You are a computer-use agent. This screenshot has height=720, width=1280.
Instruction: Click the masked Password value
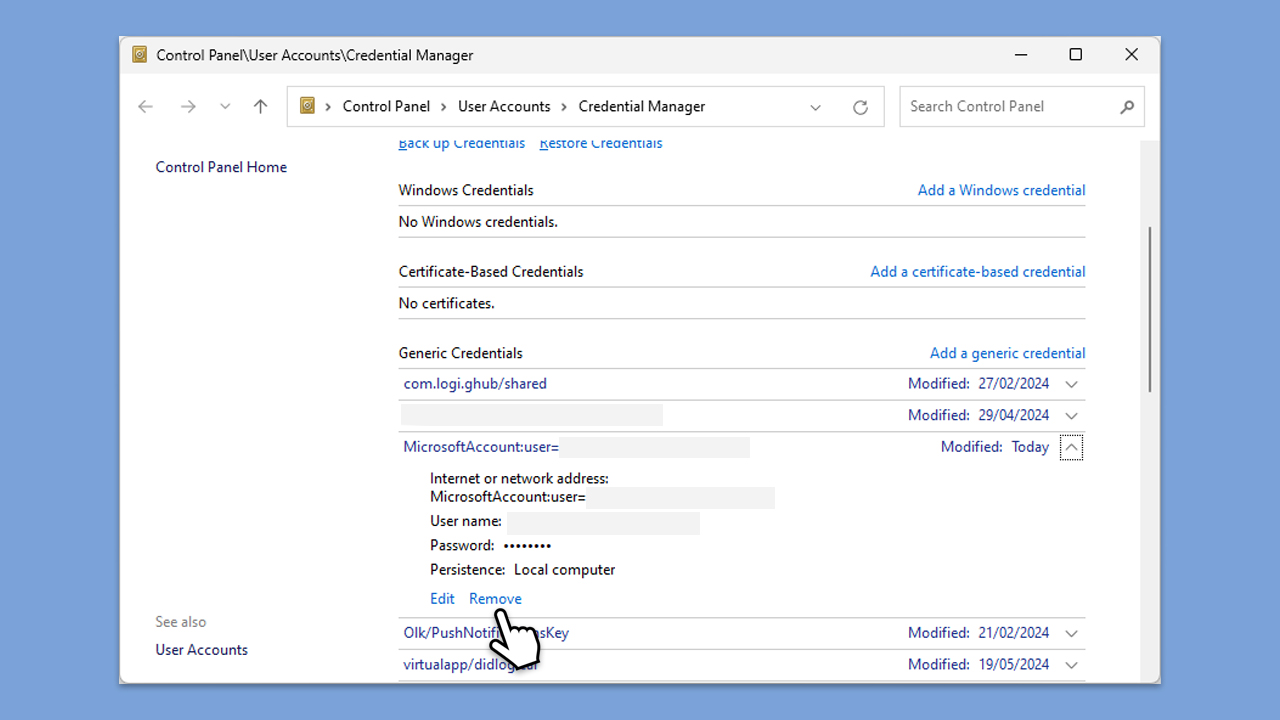[527, 546]
